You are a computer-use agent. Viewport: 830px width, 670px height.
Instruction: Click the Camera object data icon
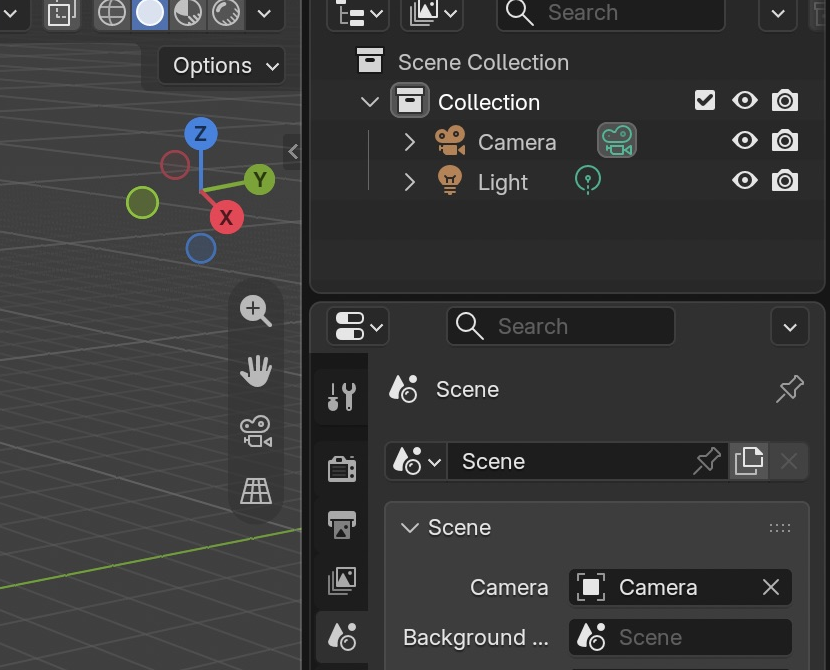click(x=617, y=140)
